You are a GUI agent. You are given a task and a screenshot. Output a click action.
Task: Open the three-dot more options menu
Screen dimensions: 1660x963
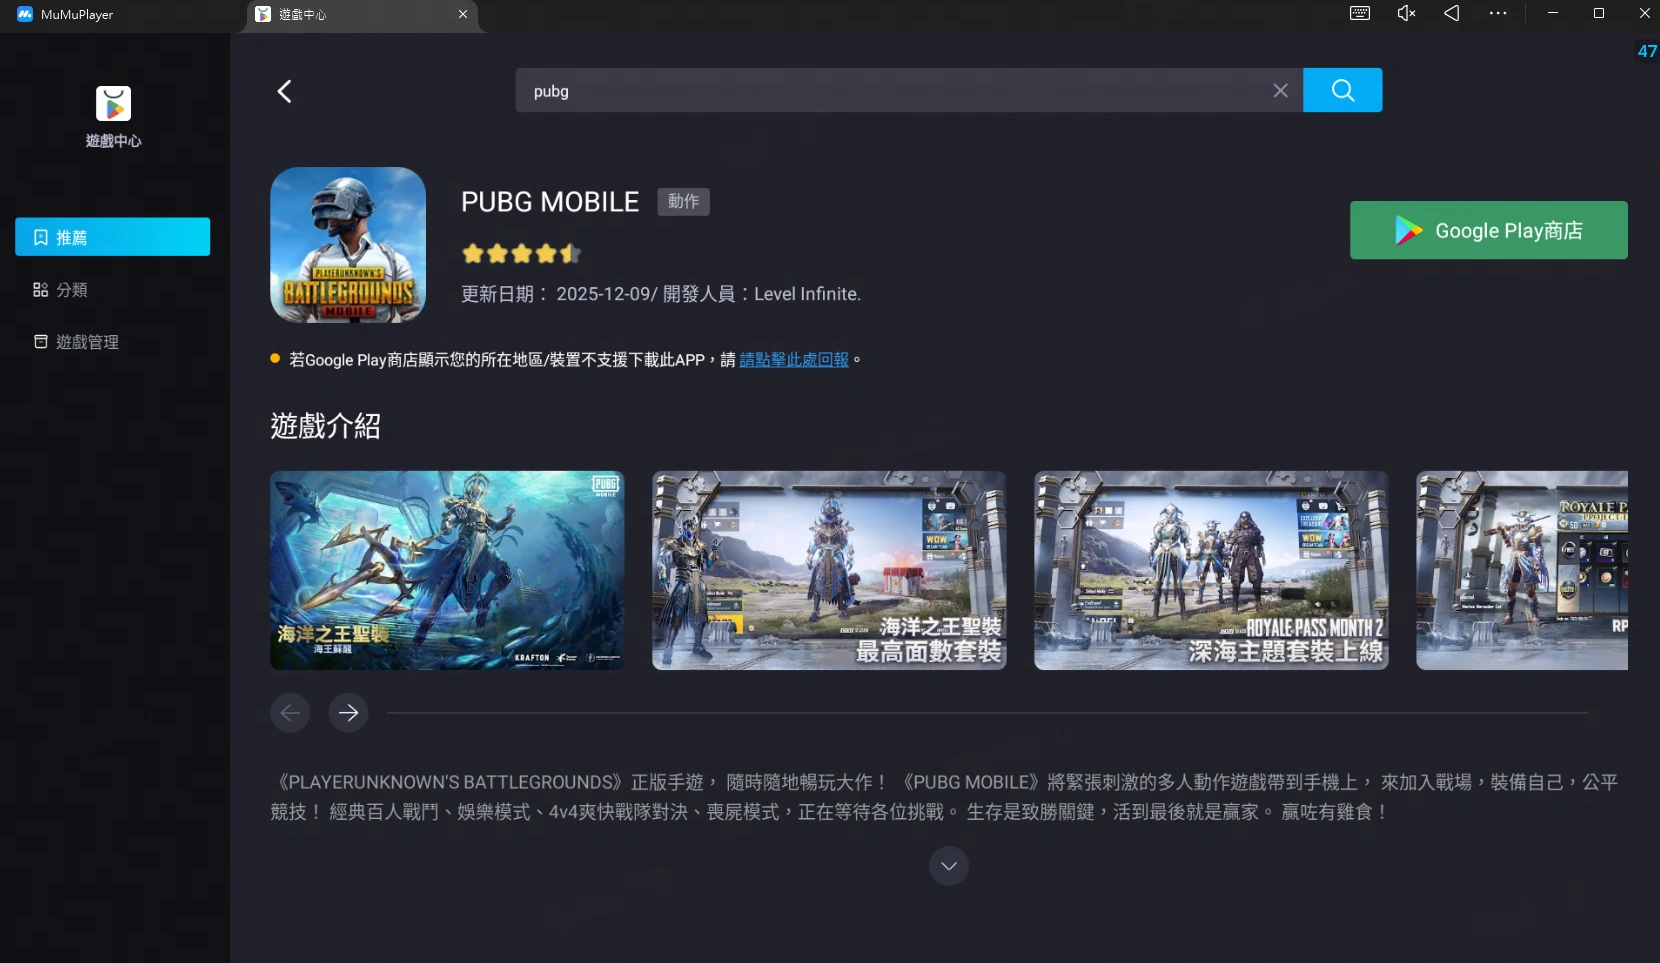click(1498, 13)
